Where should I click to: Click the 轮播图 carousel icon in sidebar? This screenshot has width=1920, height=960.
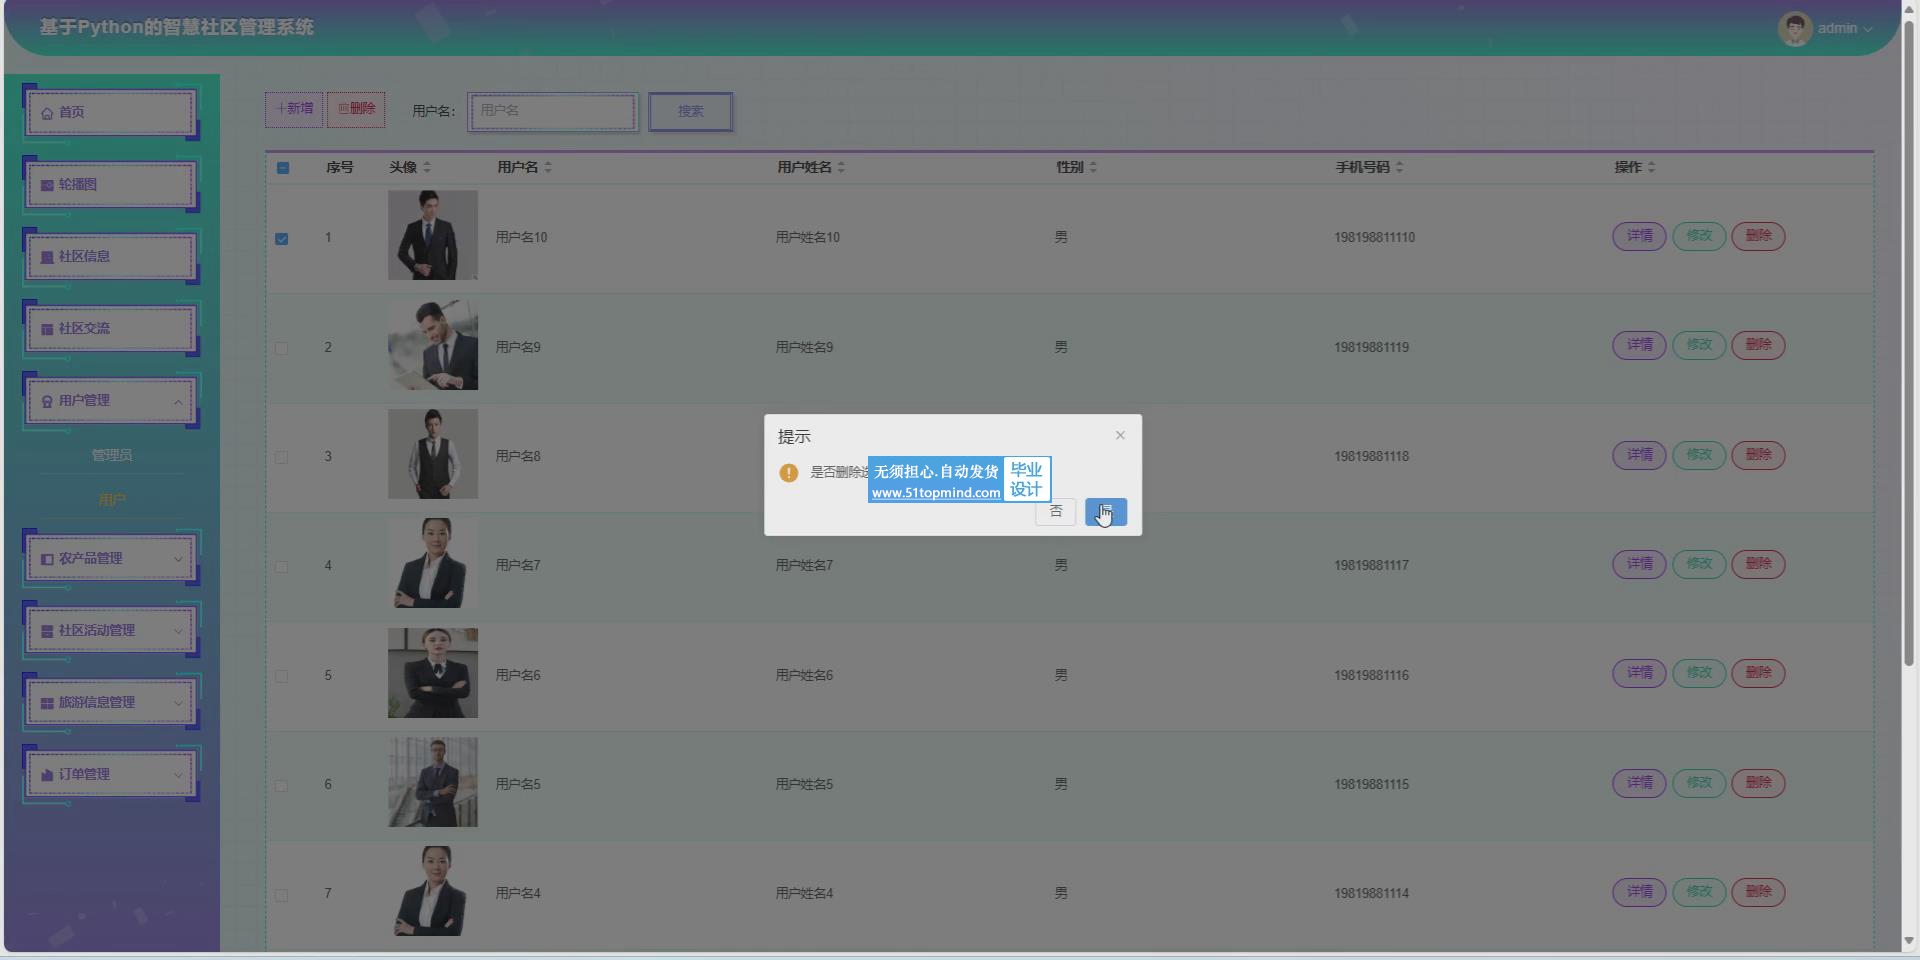[x=47, y=185]
